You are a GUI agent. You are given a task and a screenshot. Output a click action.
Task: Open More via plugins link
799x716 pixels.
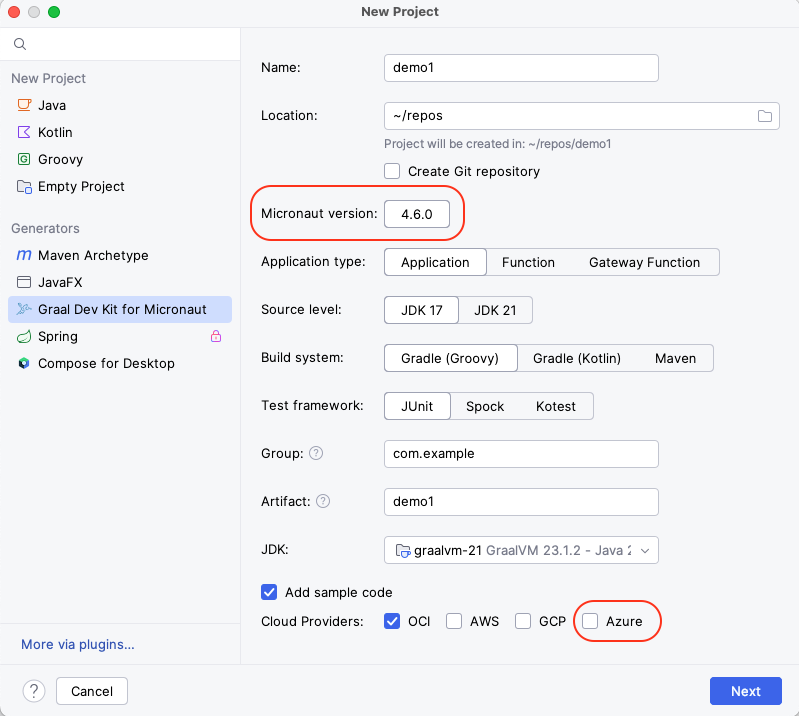point(78,644)
